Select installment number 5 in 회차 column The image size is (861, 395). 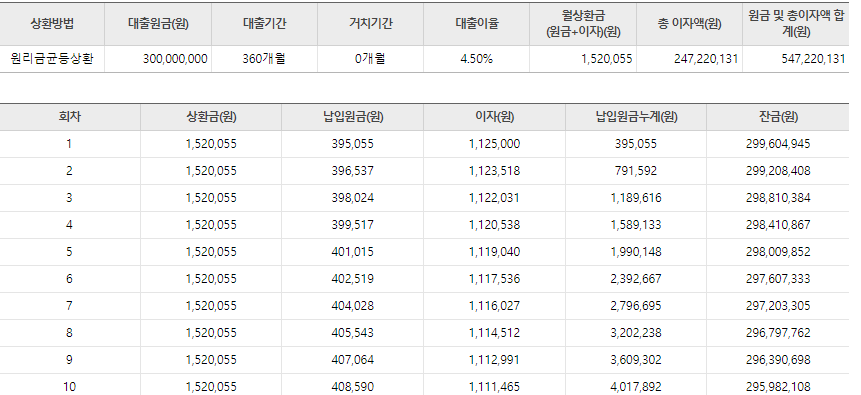69,252
